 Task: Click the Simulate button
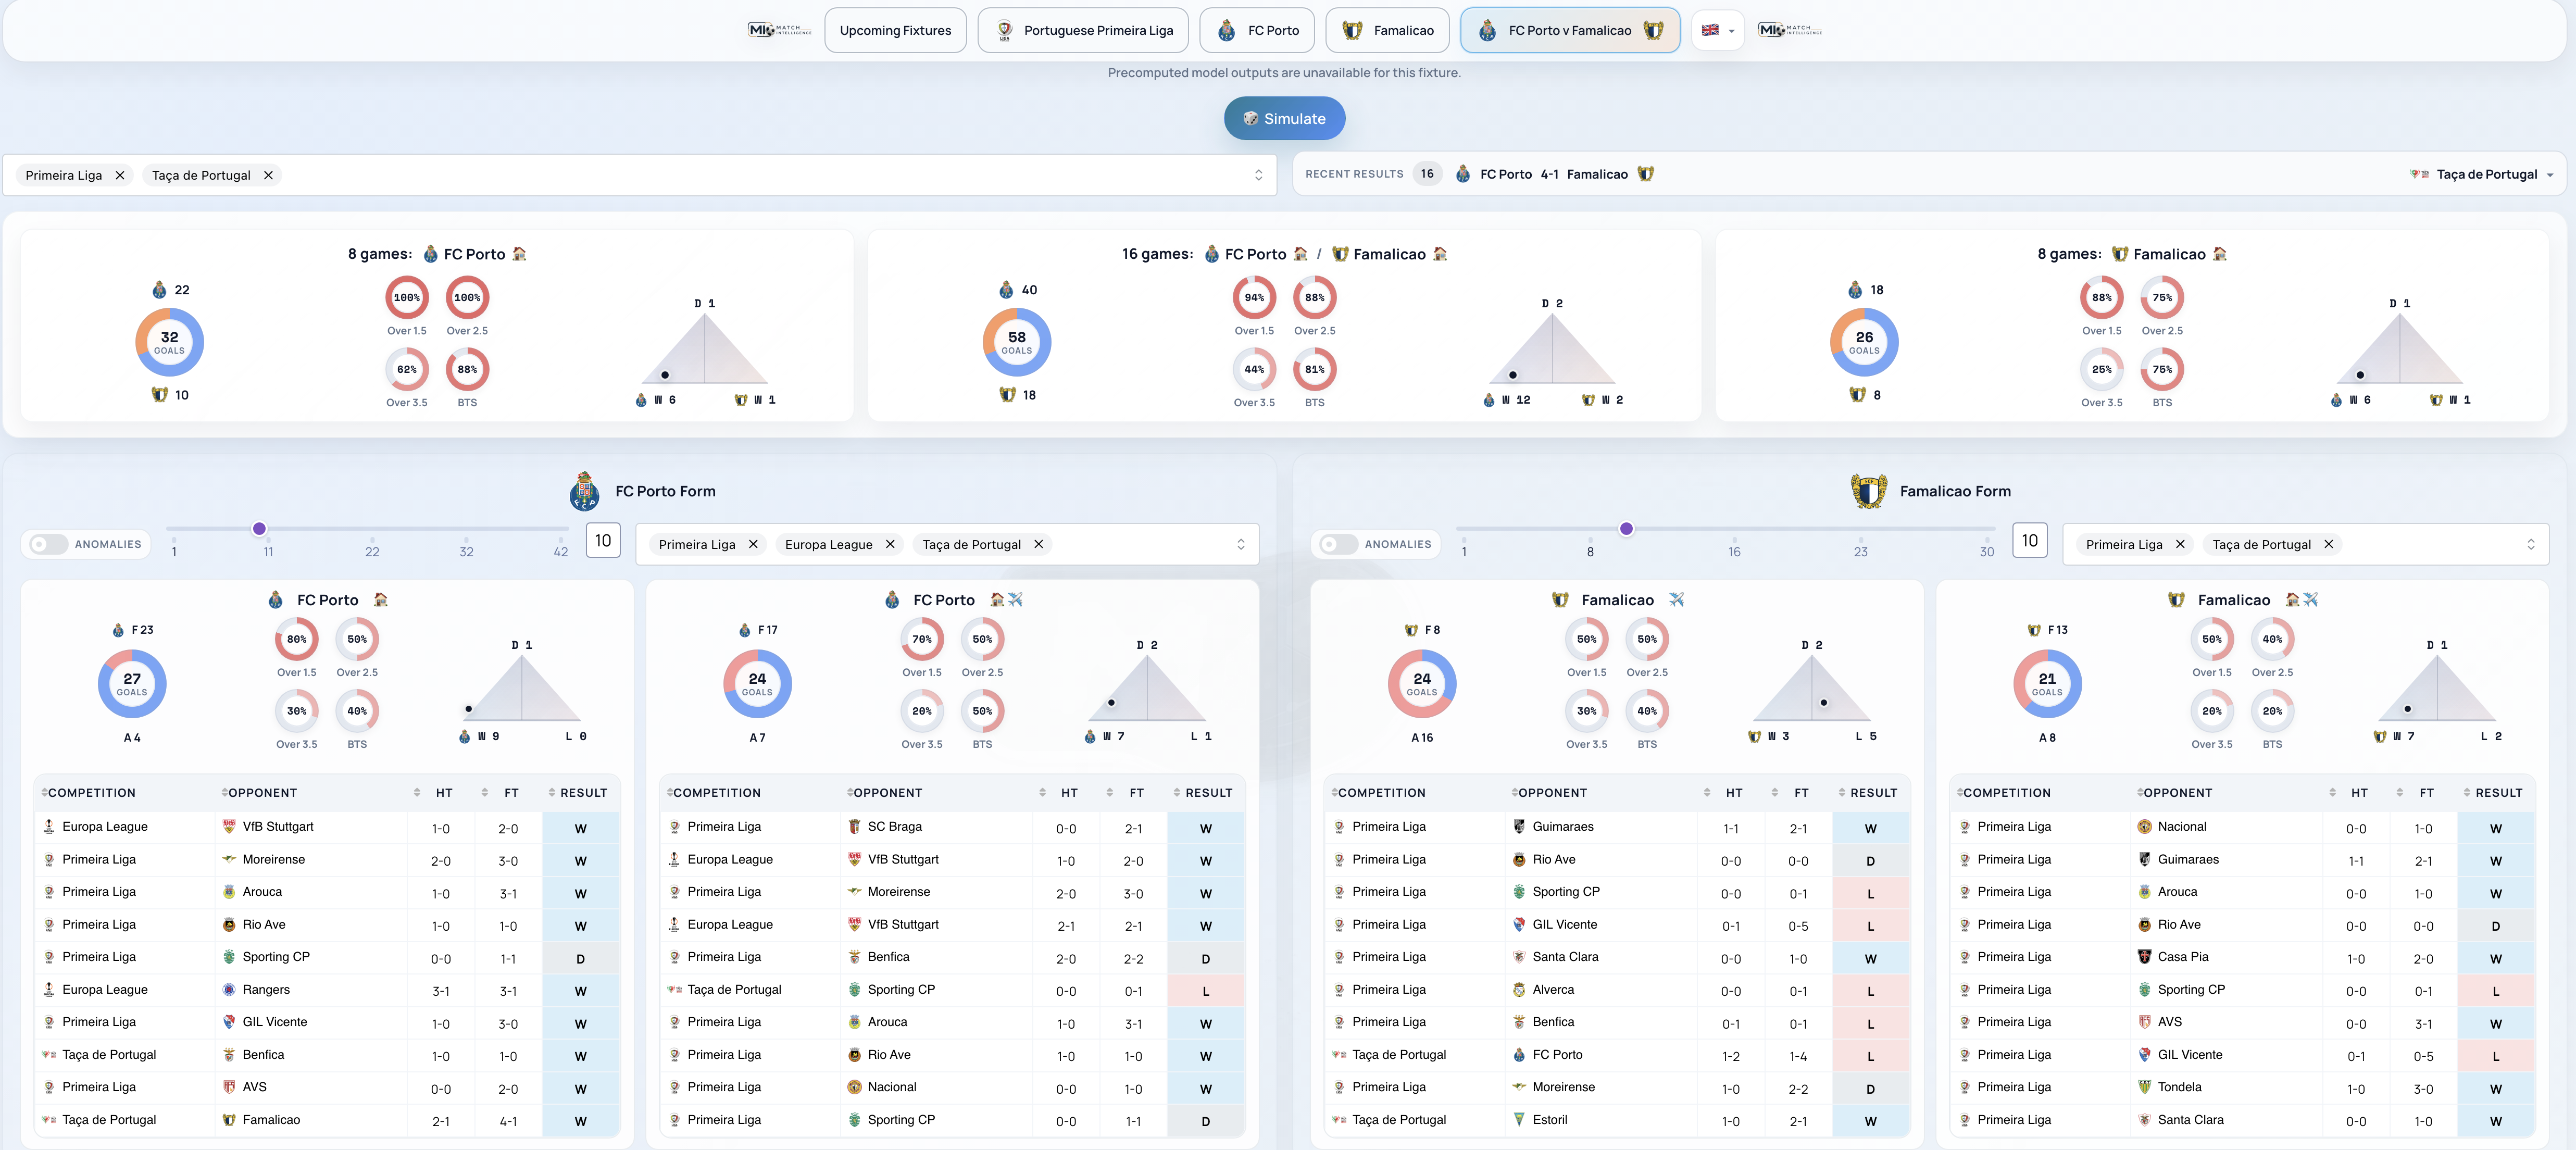[1284, 119]
